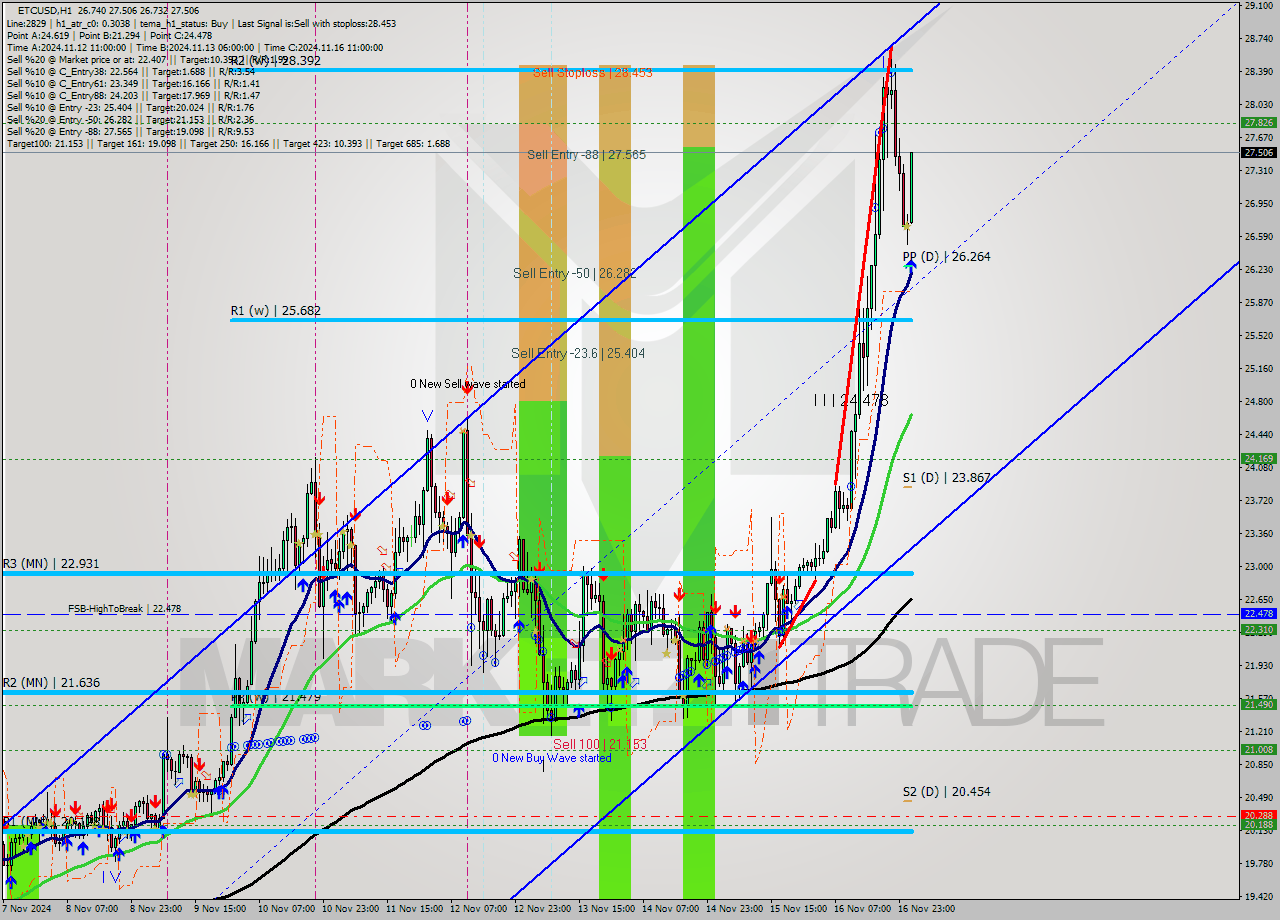
Task: Click the red 20.288 price tag on axis
Action: click(x=1258, y=815)
